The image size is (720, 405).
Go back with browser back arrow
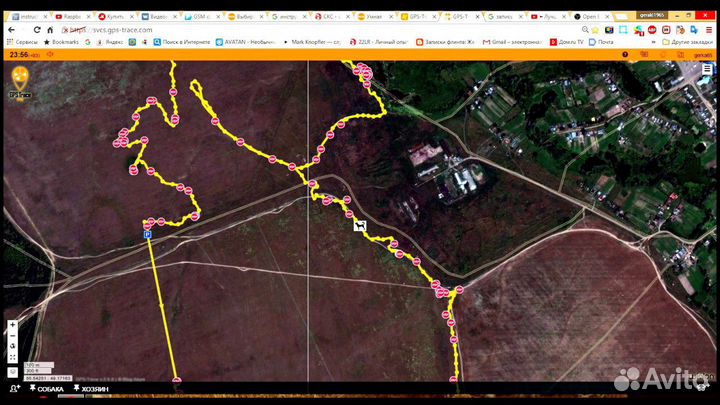coord(11,30)
